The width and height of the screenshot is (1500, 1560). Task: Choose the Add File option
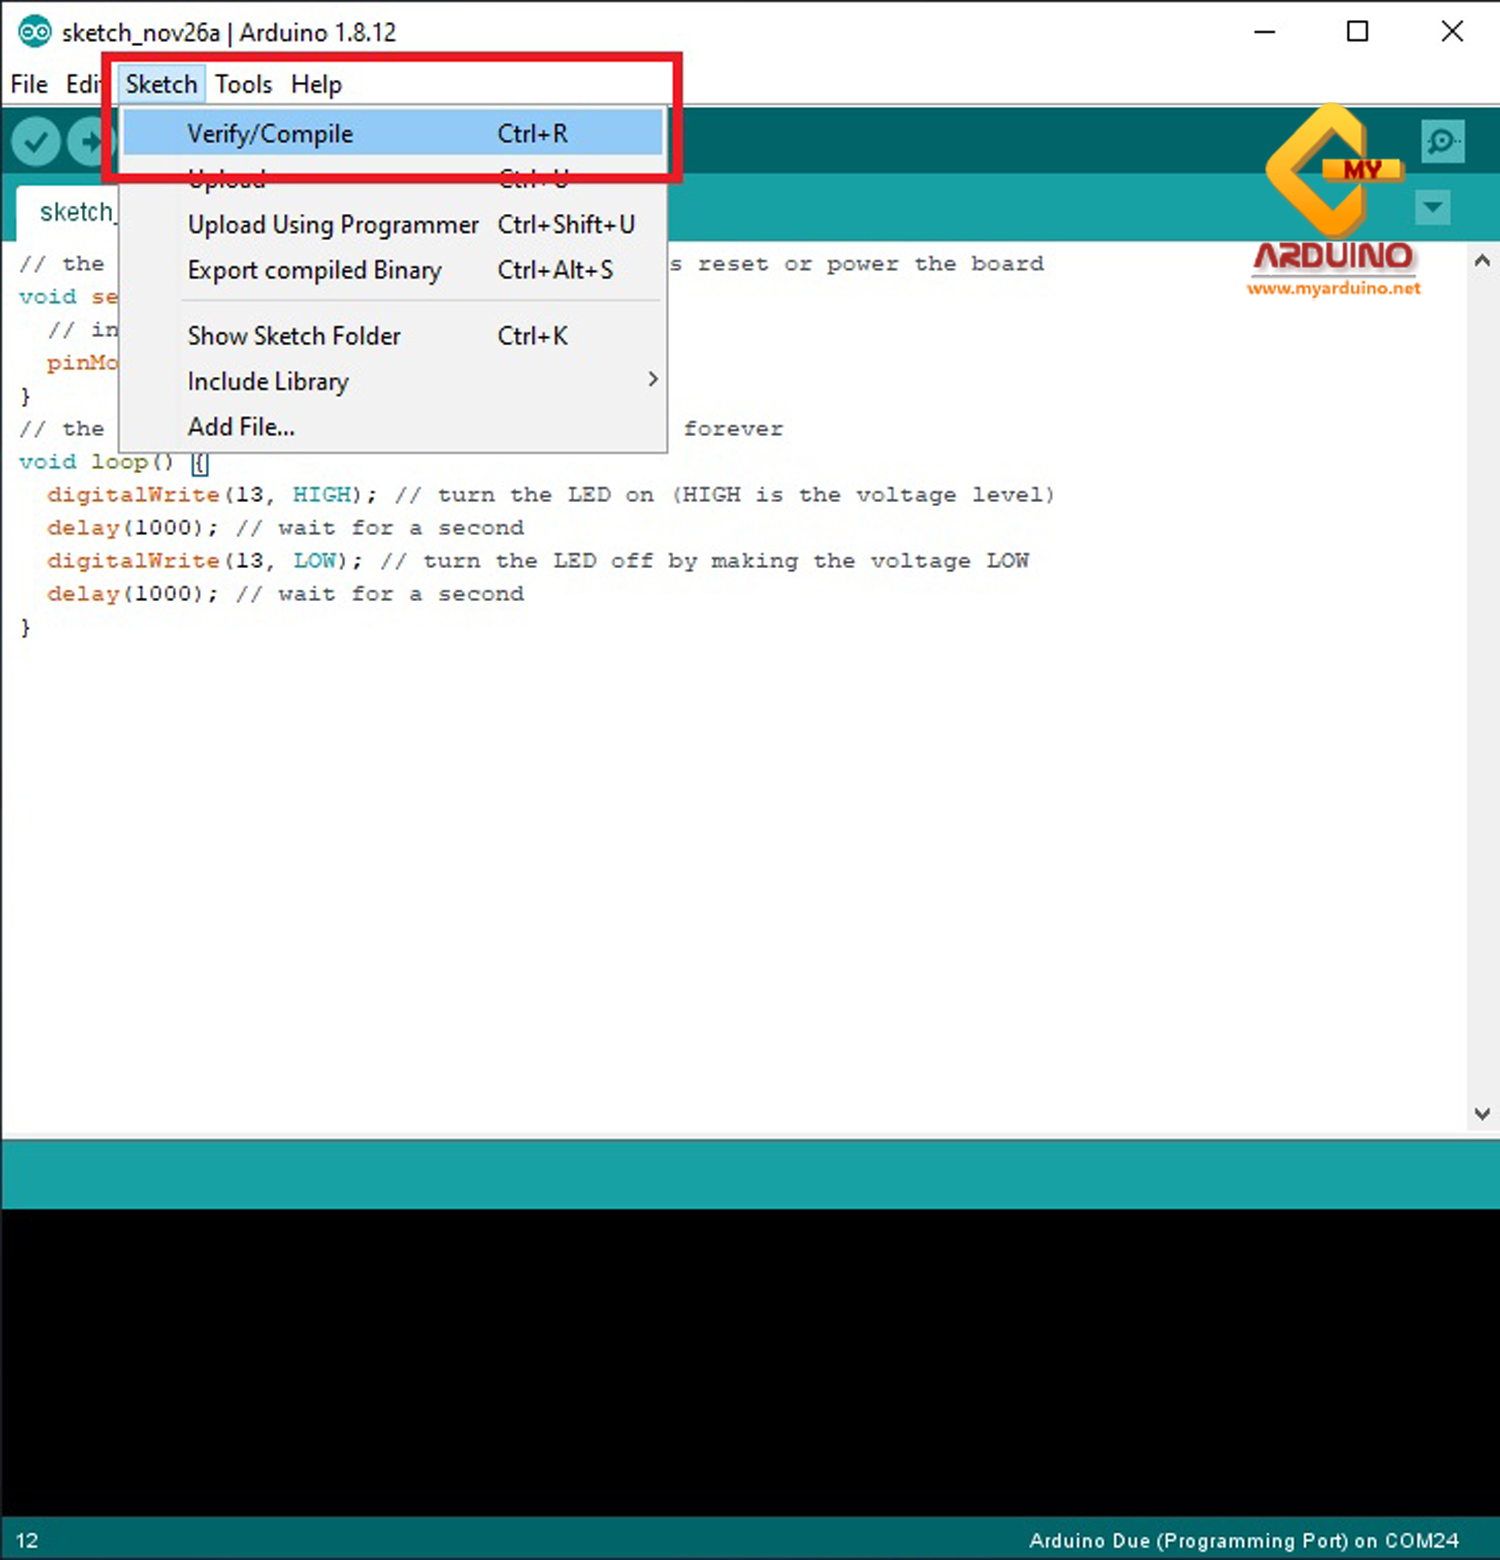point(240,426)
